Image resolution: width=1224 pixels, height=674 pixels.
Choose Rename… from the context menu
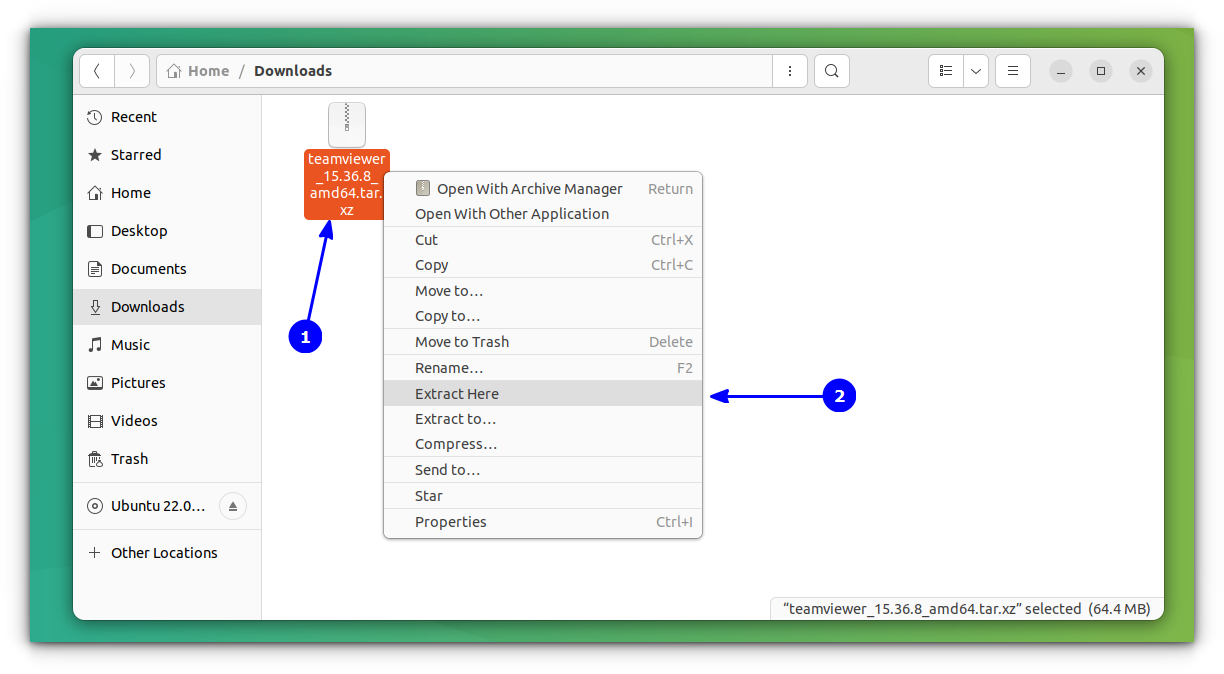pyautogui.click(x=543, y=368)
